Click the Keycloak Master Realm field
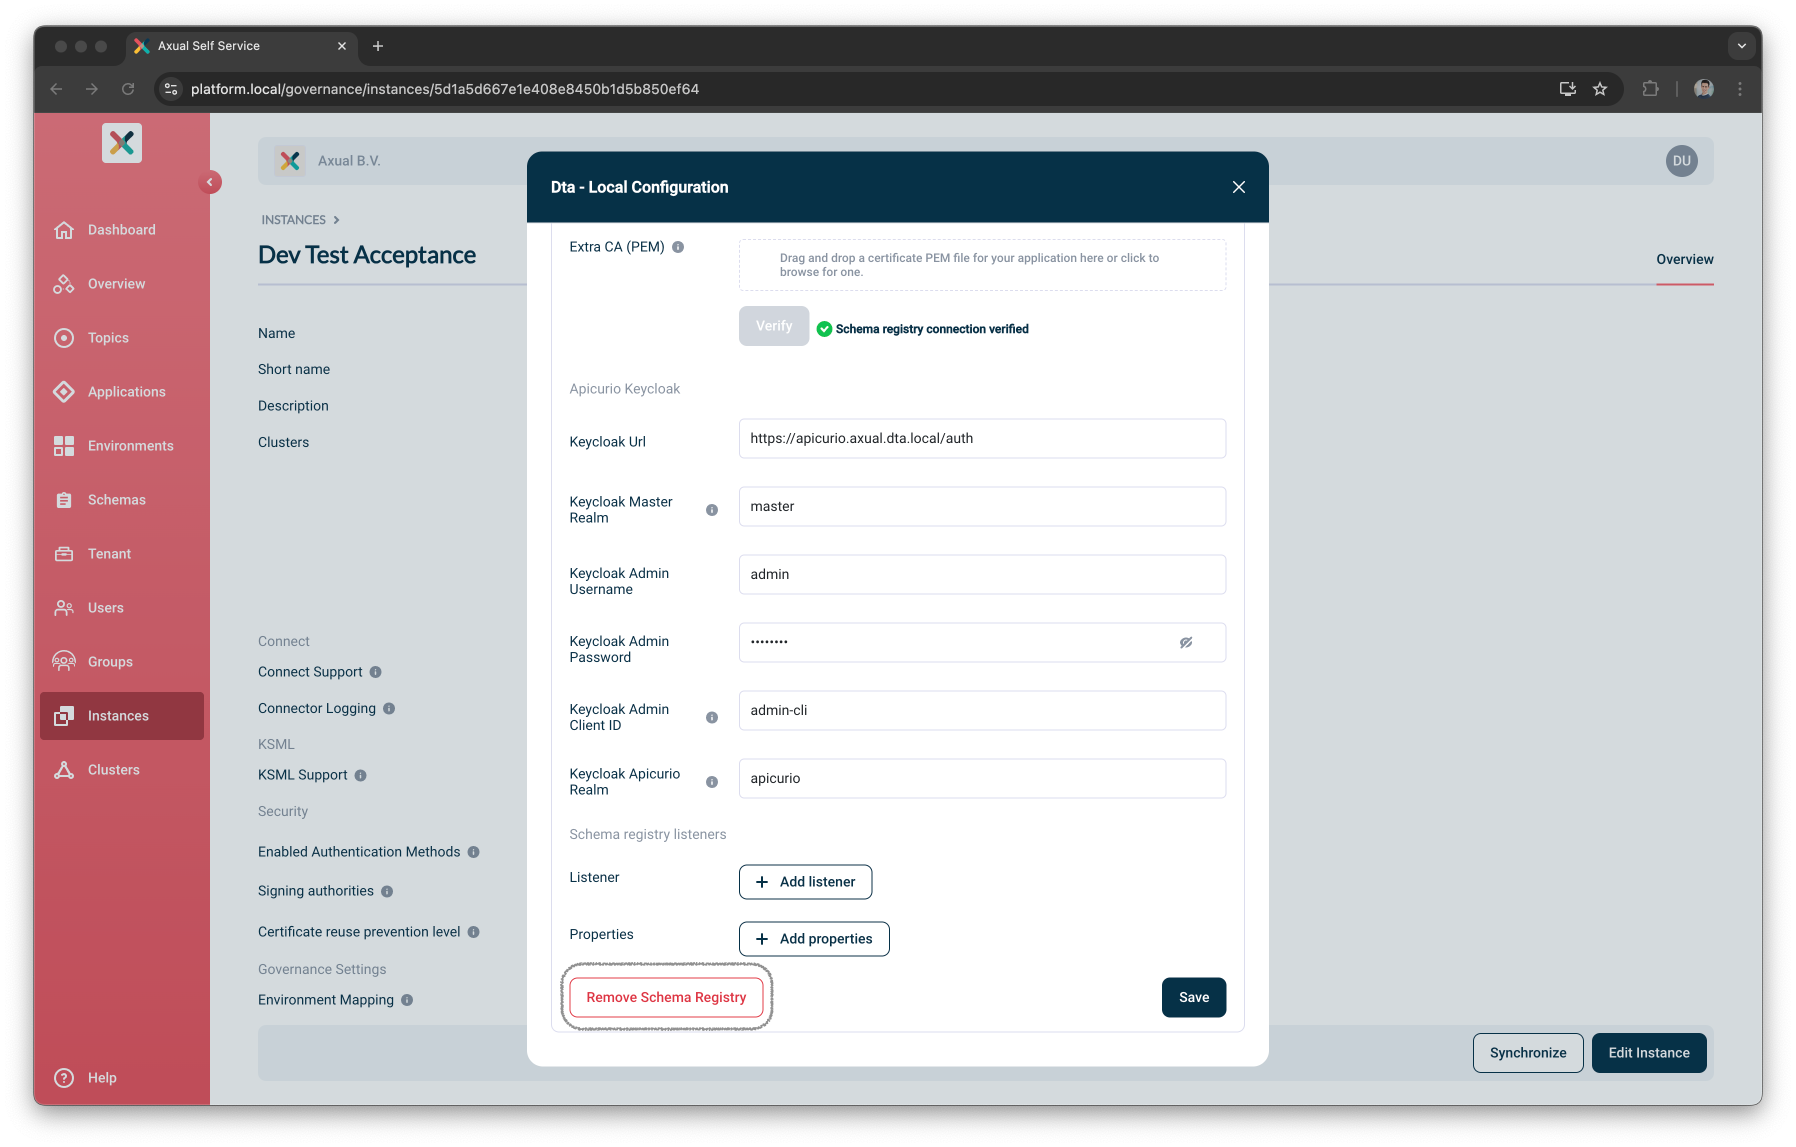This screenshot has width=1796, height=1147. pos(982,507)
